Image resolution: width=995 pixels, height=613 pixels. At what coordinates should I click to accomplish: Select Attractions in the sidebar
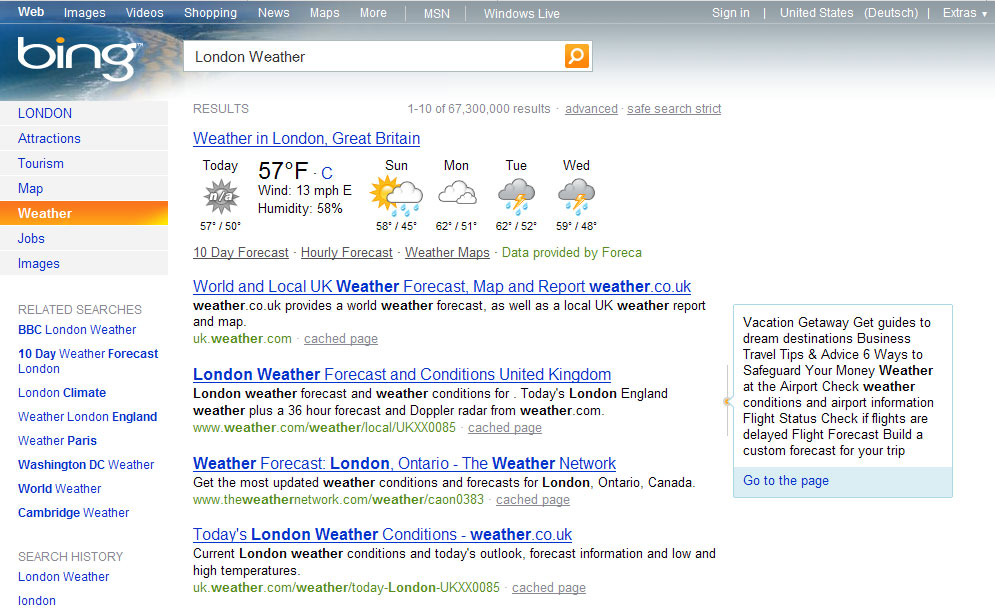(84, 138)
